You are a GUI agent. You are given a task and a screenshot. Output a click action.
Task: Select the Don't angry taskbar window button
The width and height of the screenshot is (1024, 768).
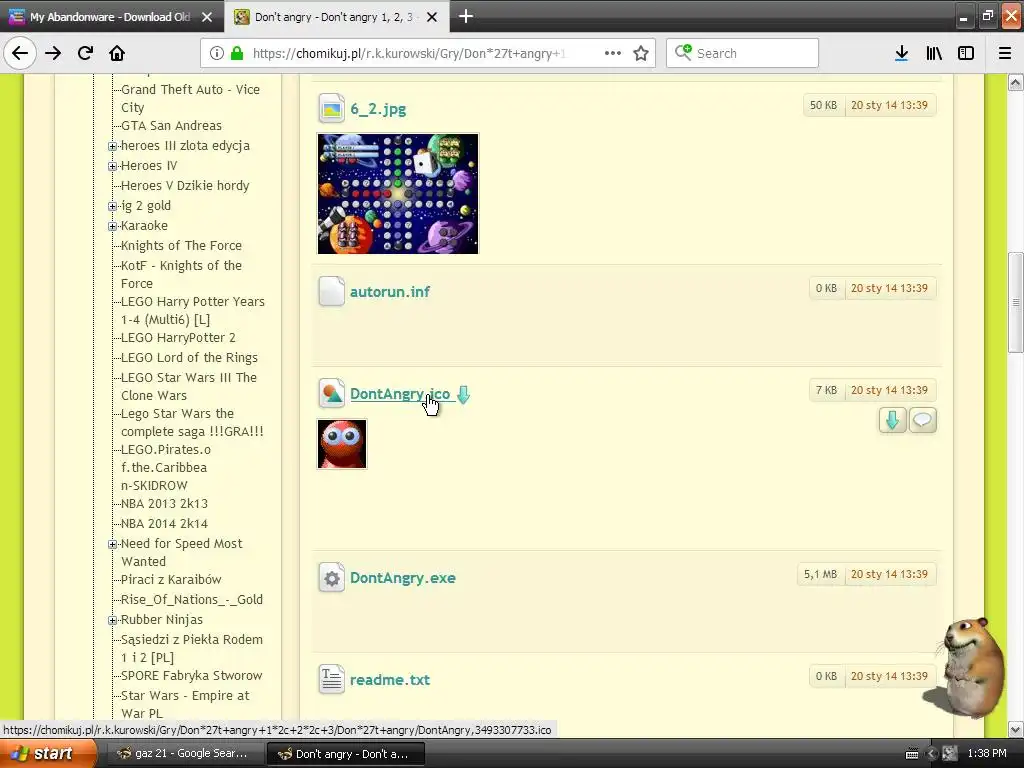(x=345, y=754)
